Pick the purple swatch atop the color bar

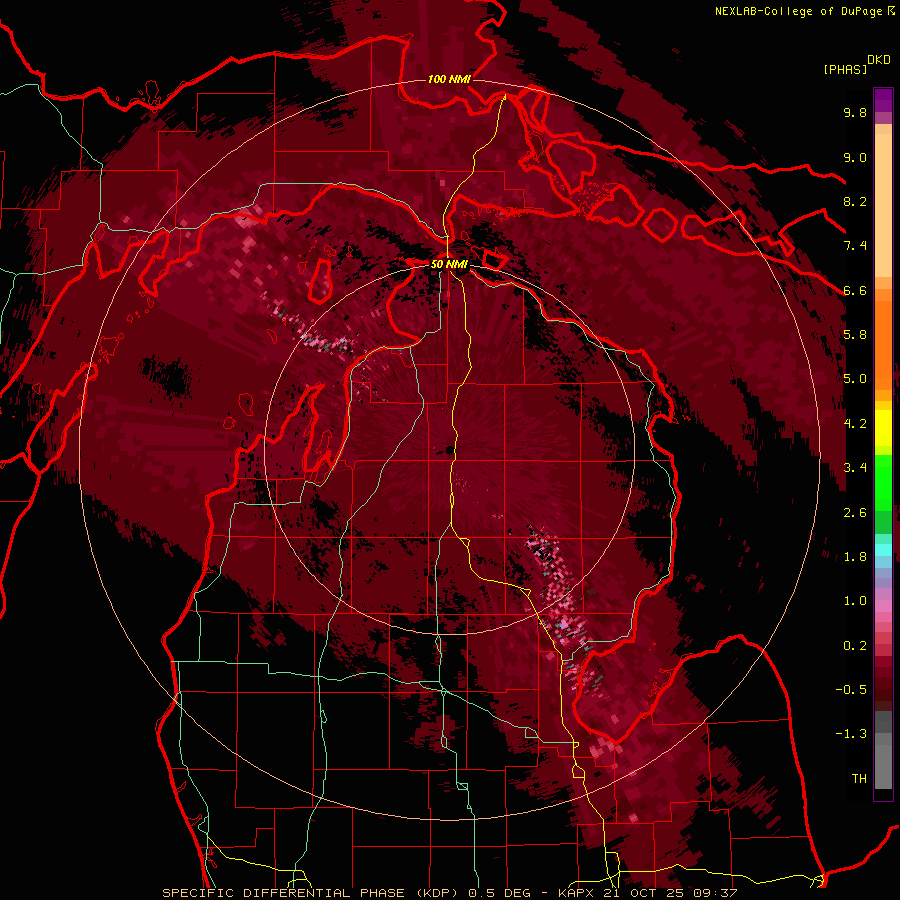pos(883,100)
